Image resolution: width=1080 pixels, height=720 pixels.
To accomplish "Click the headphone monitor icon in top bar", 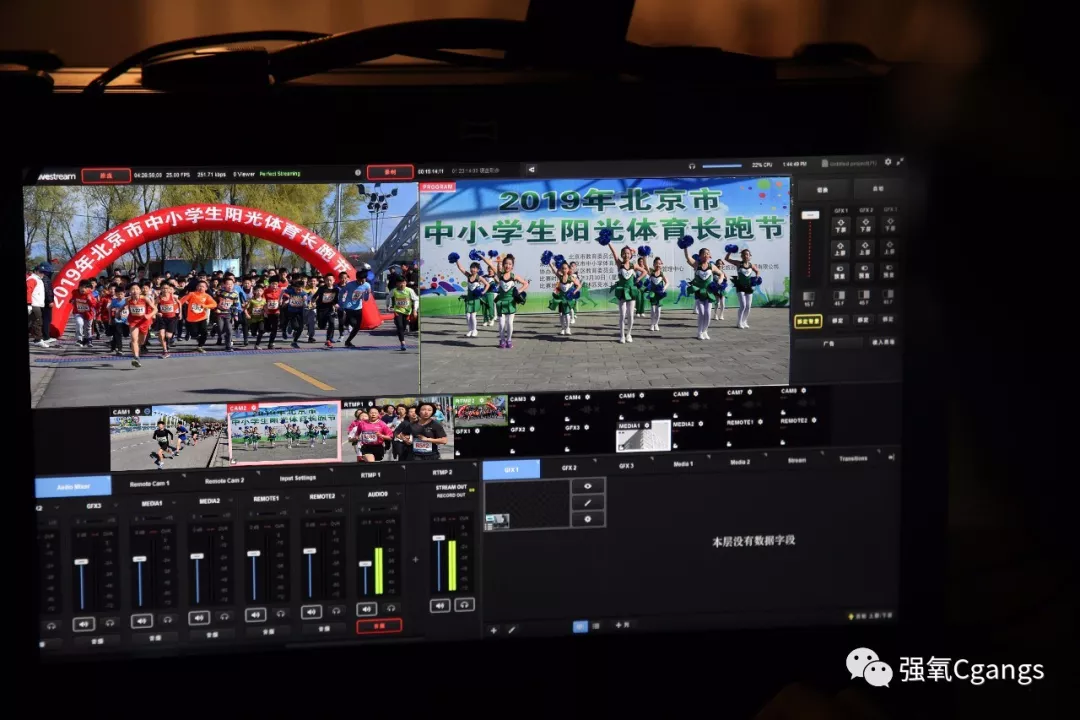I will (692, 166).
